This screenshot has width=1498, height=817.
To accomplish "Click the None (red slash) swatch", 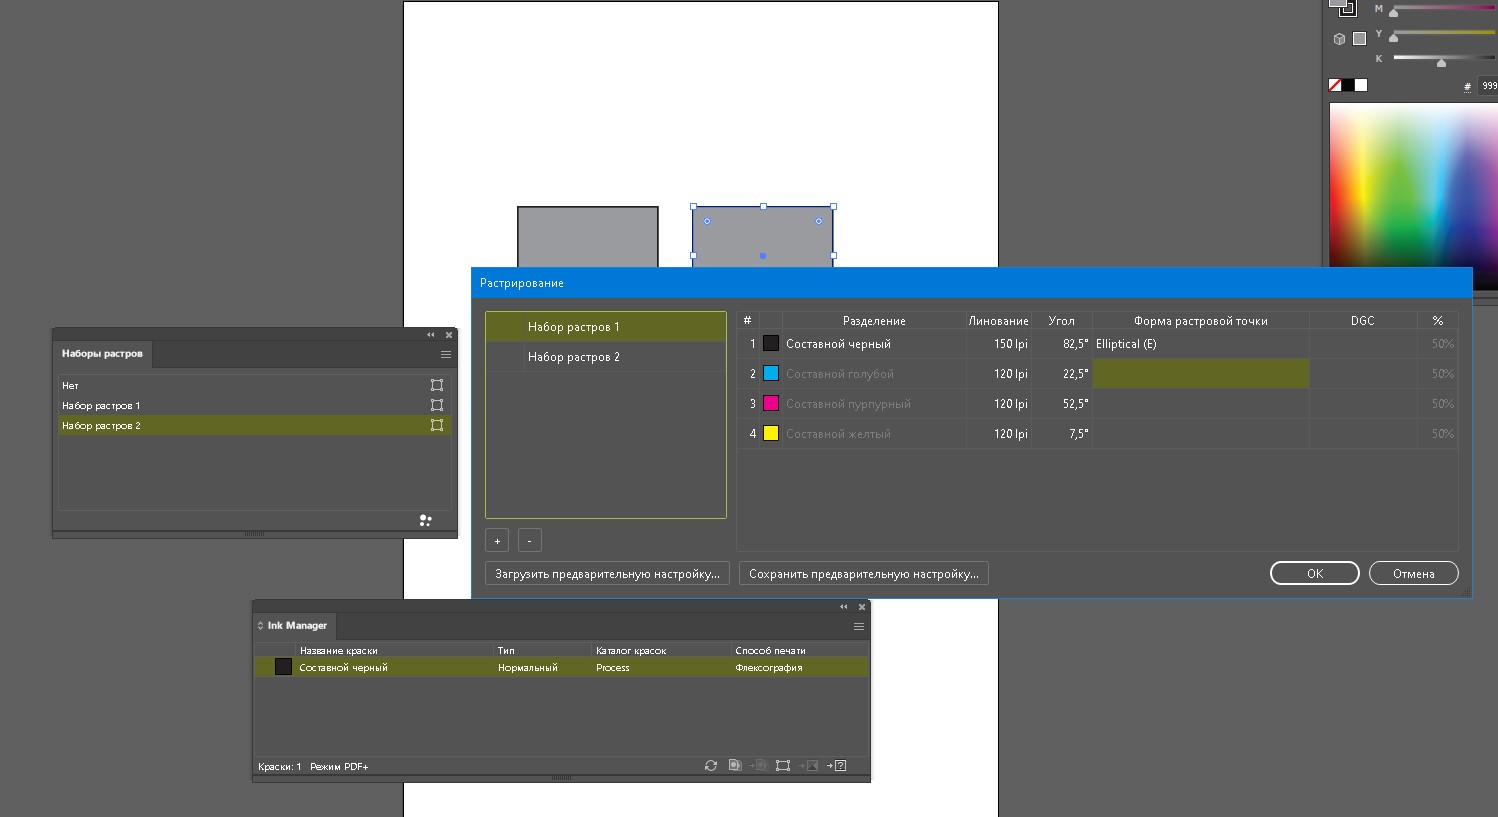I will click(1335, 85).
